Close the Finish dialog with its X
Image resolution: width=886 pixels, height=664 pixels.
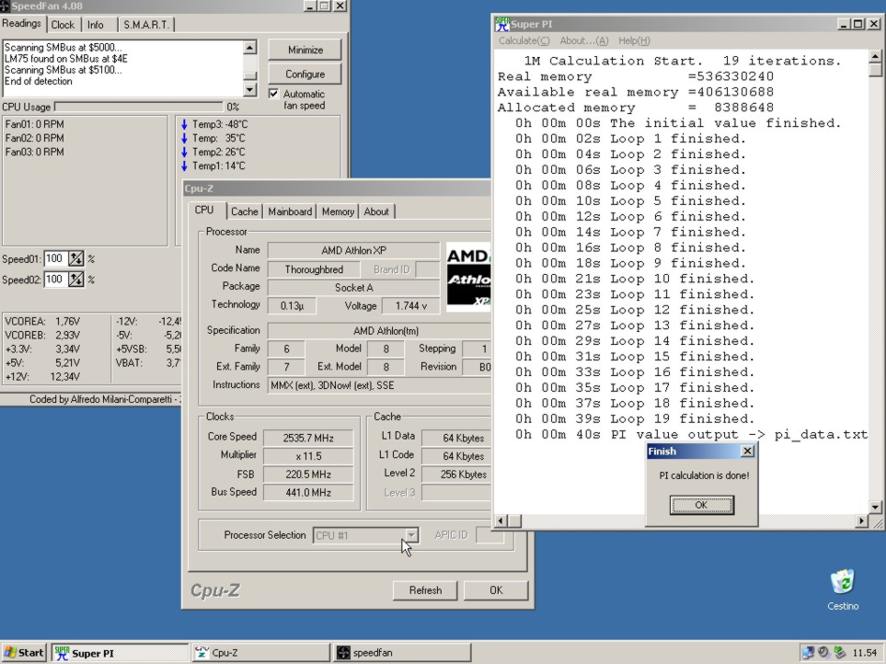747,451
